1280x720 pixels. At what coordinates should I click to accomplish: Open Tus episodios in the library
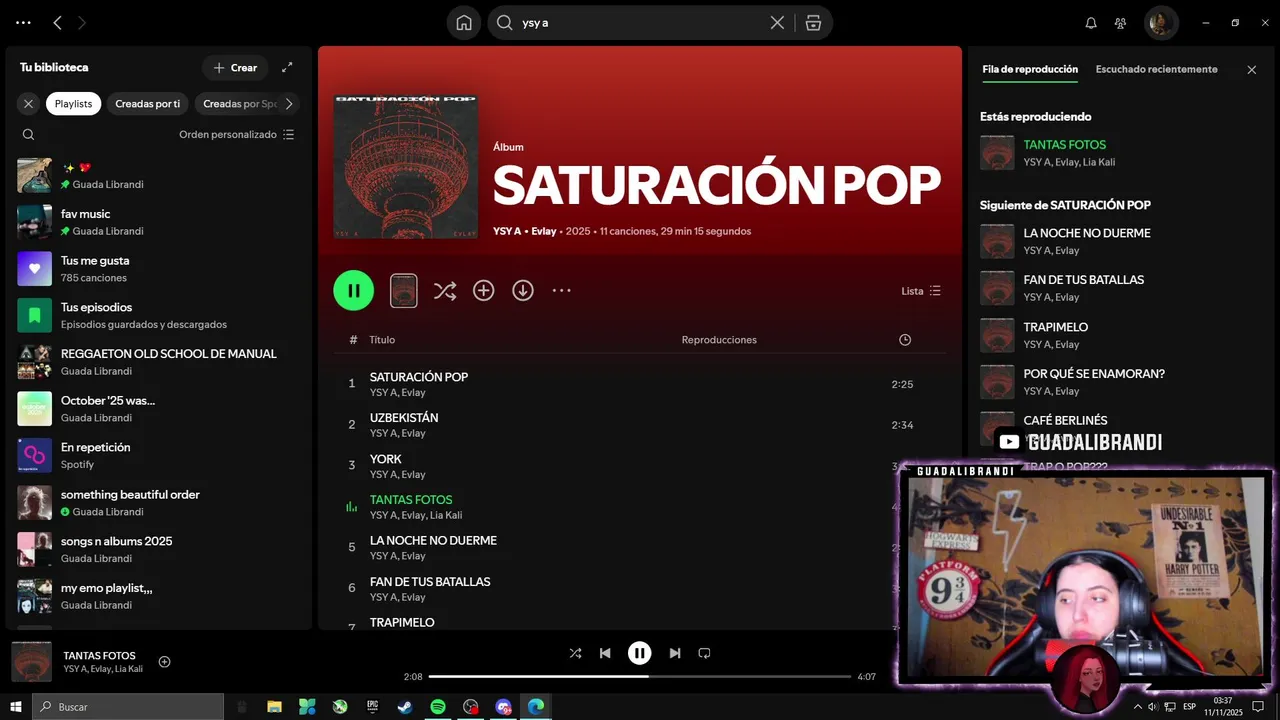(x=159, y=315)
